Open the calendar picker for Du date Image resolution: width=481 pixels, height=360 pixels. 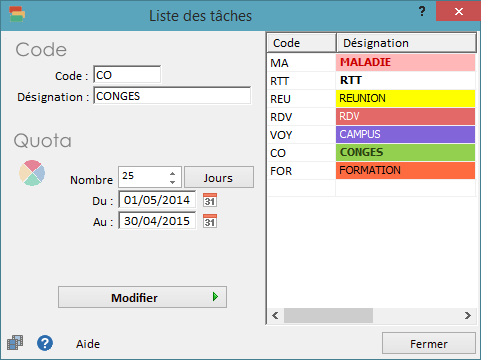click(x=210, y=200)
